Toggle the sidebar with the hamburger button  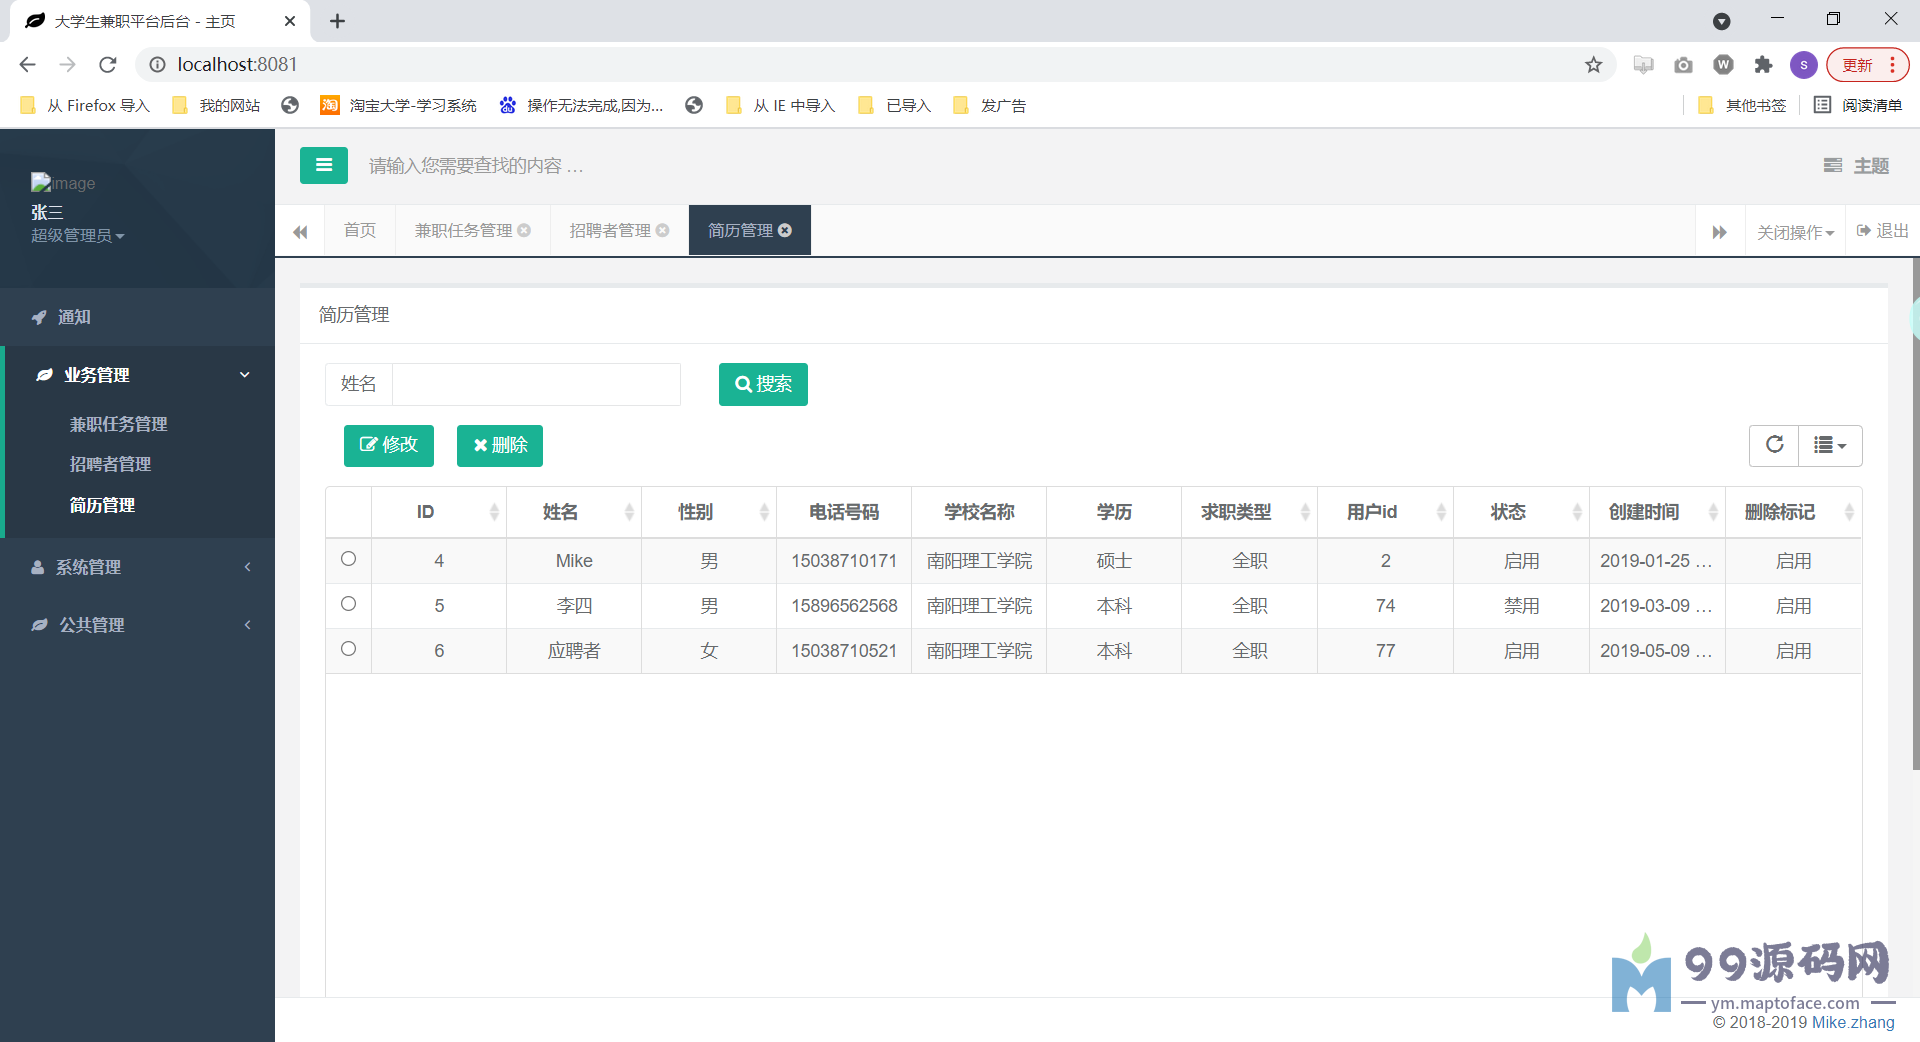[323, 166]
